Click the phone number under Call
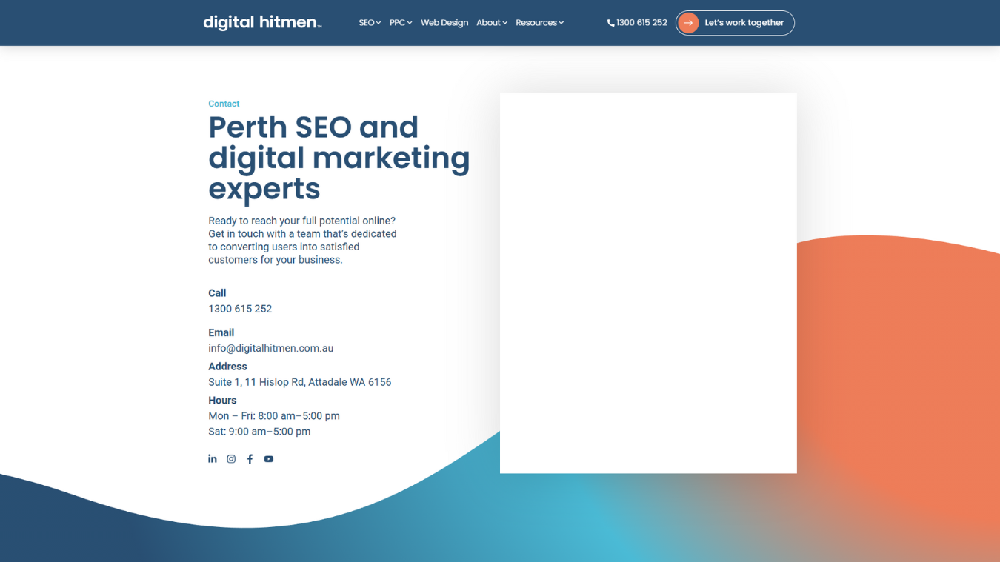This screenshot has width=1000, height=562. coord(240,309)
